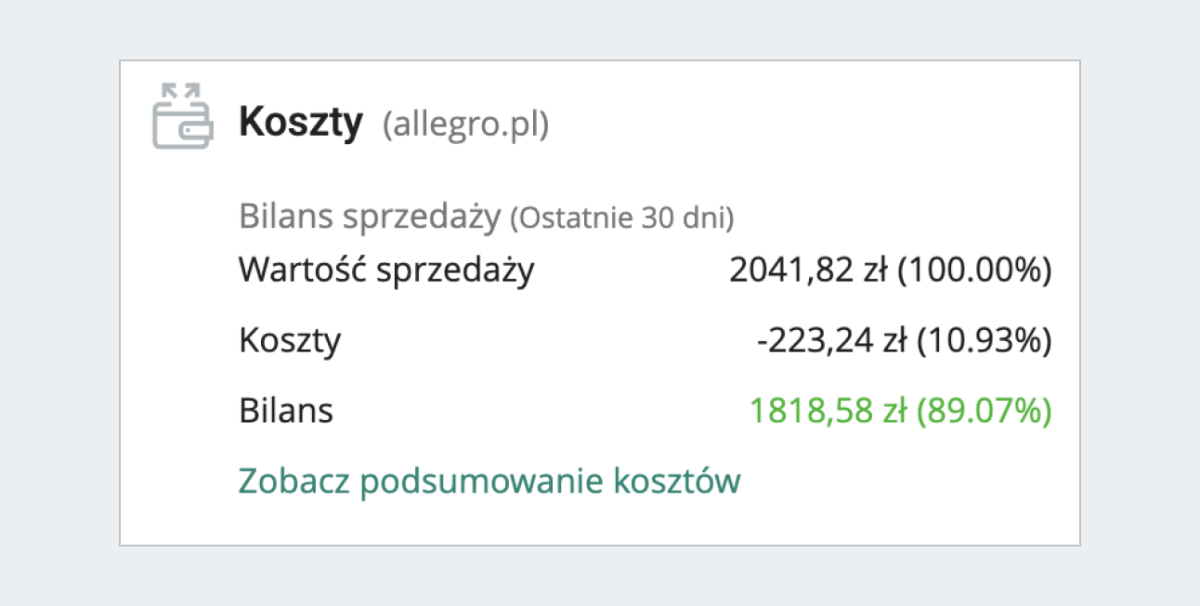The height and width of the screenshot is (606, 1200).
Task: Click the wallet icon in the widget header
Action: tap(183, 122)
